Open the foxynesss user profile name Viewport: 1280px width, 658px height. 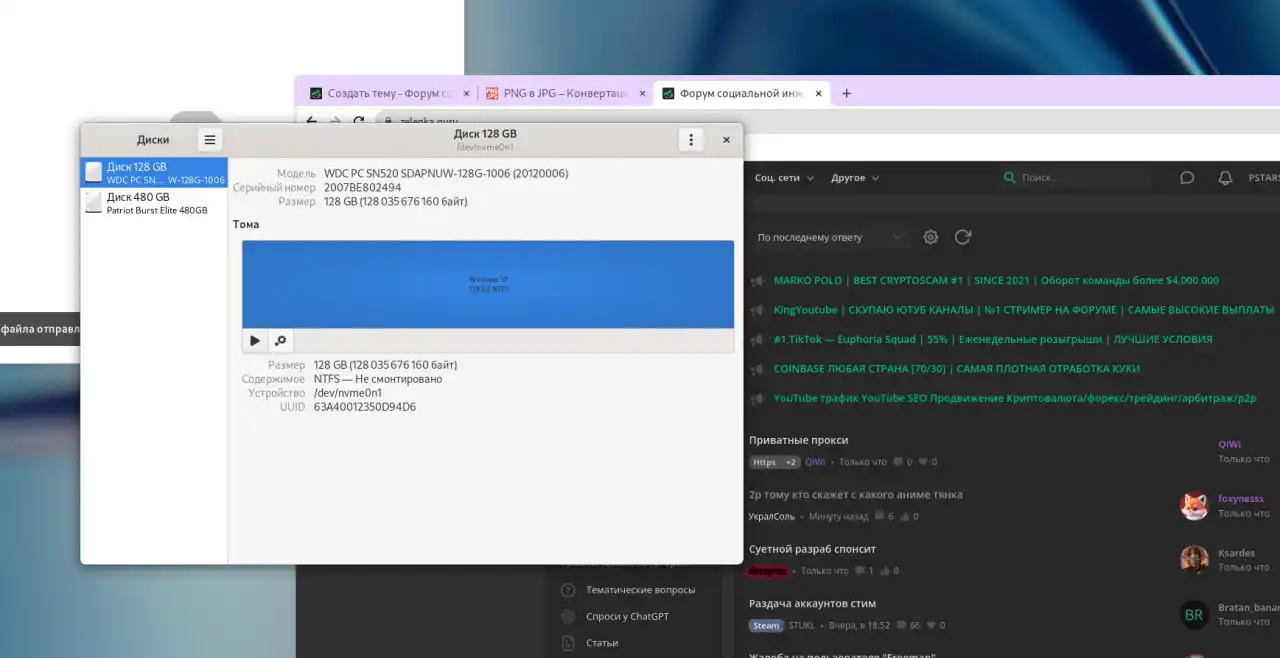point(1240,499)
